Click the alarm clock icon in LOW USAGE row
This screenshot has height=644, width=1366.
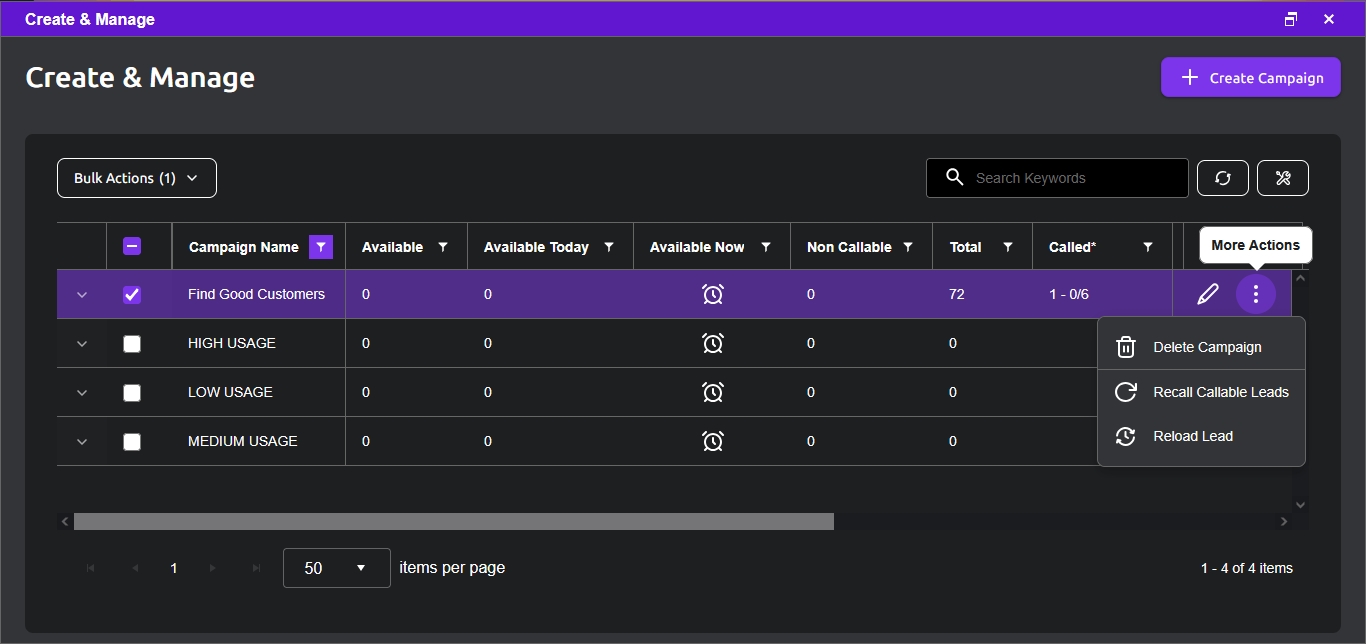[x=713, y=392]
